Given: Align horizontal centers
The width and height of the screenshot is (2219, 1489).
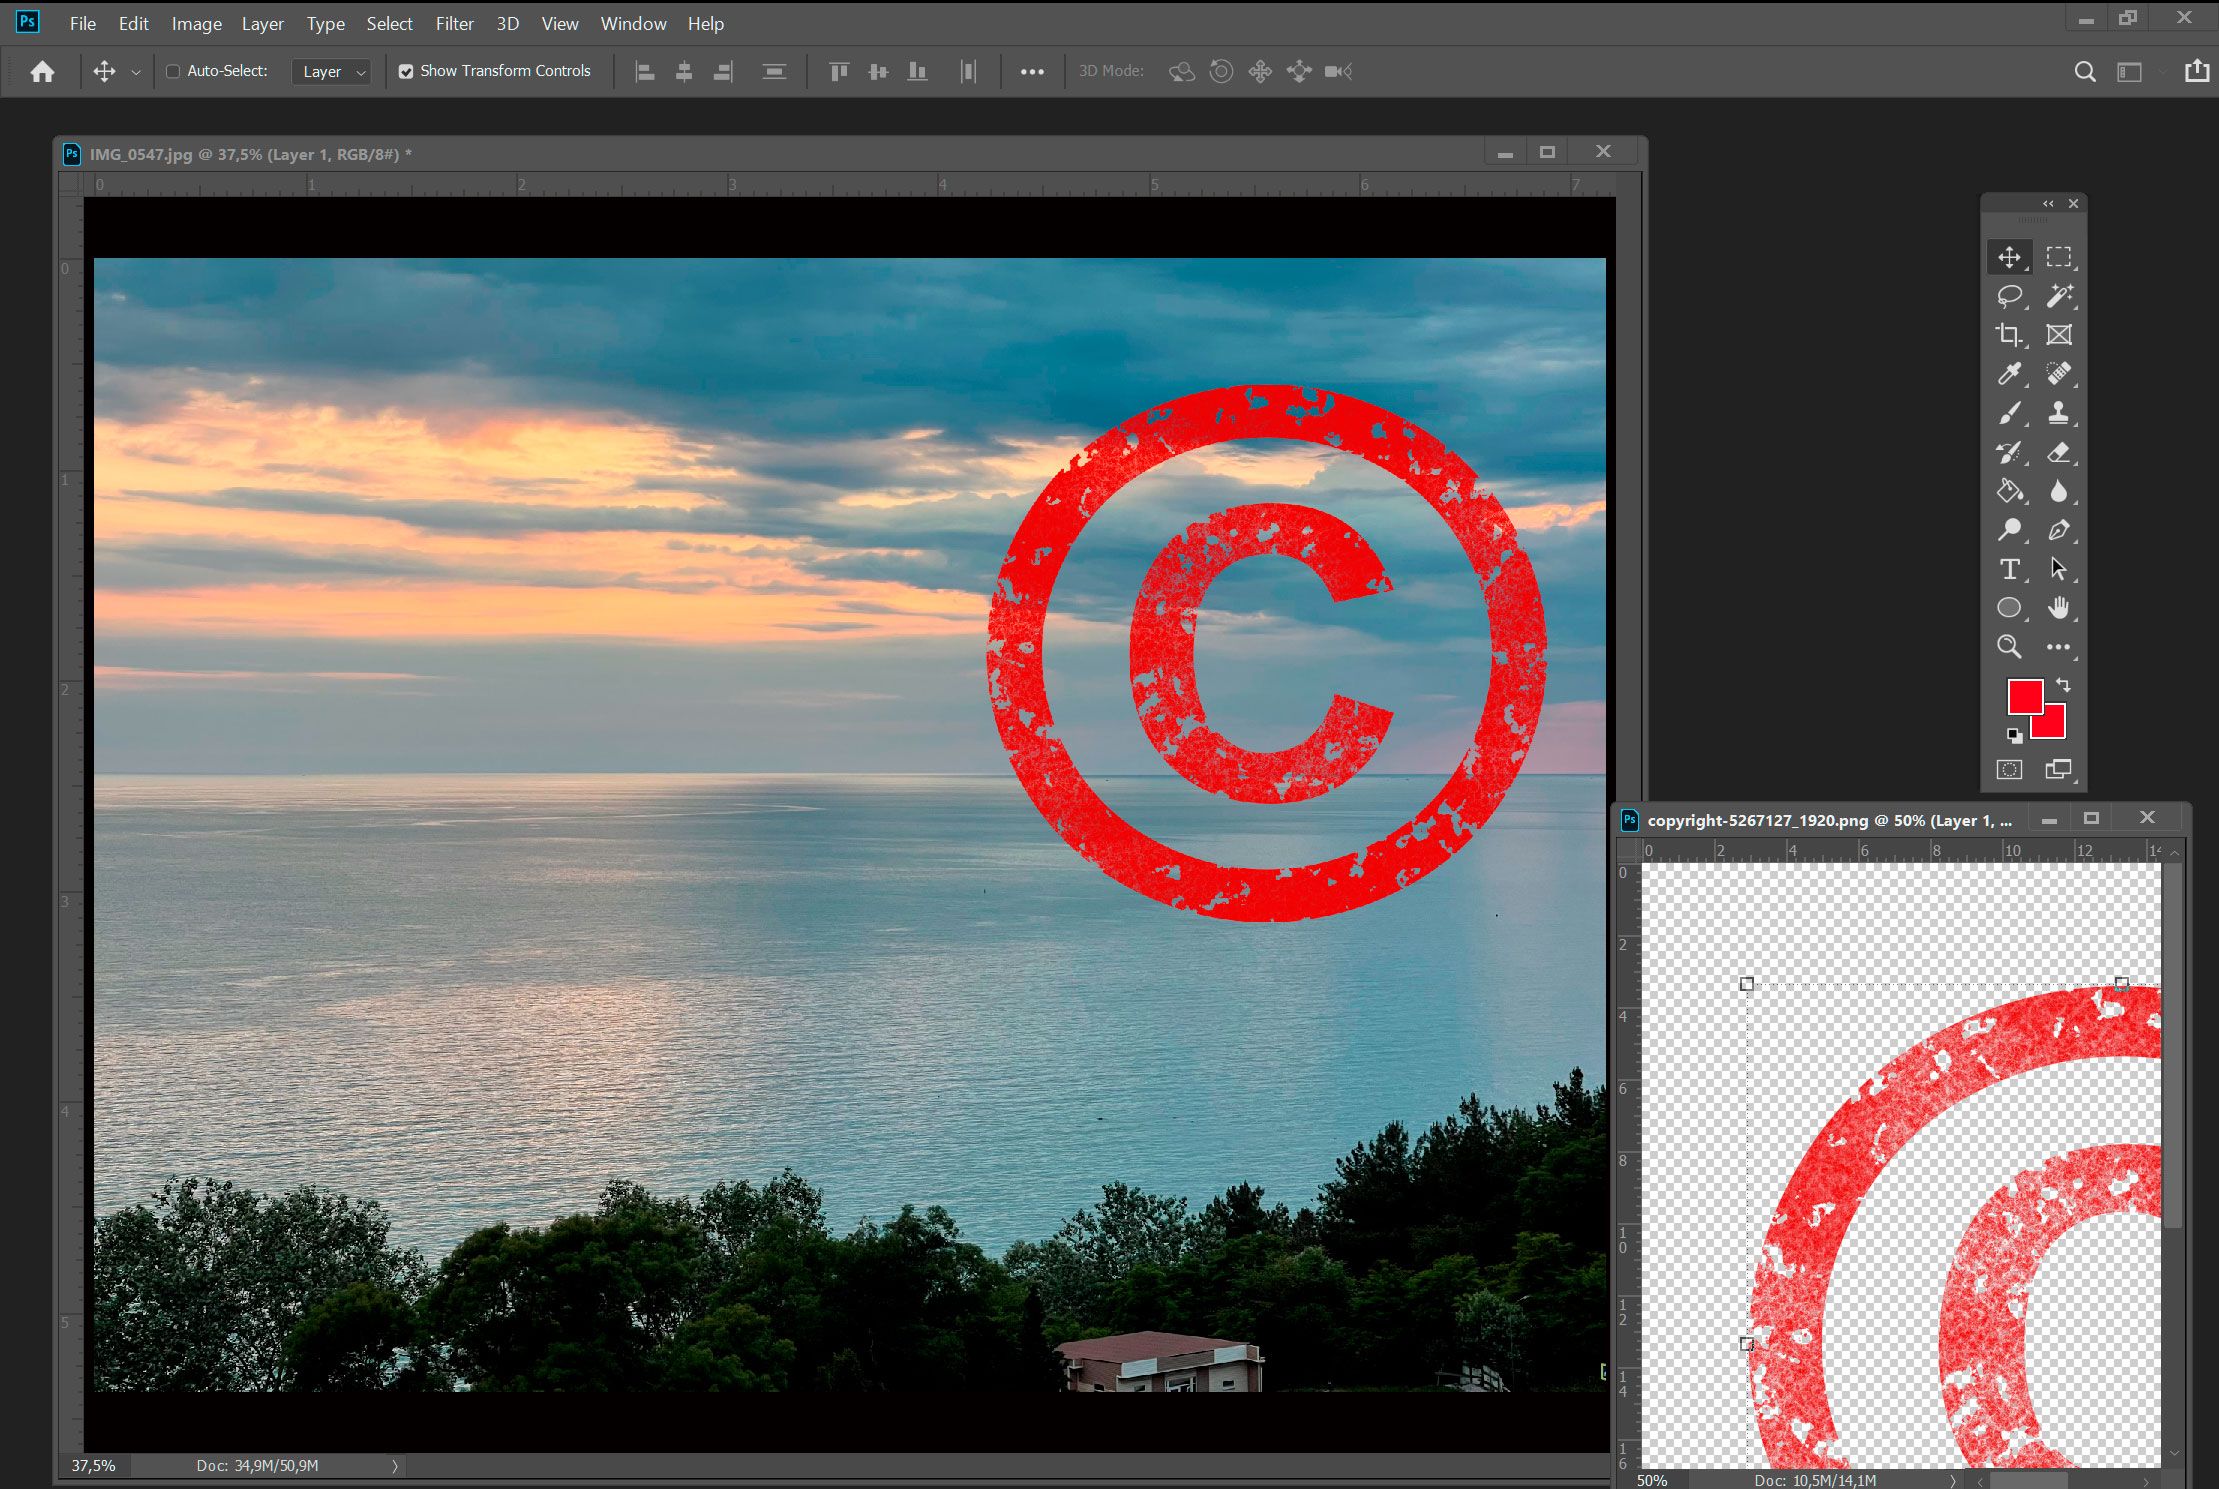Looking at the screenshot, I should (684, 72).
